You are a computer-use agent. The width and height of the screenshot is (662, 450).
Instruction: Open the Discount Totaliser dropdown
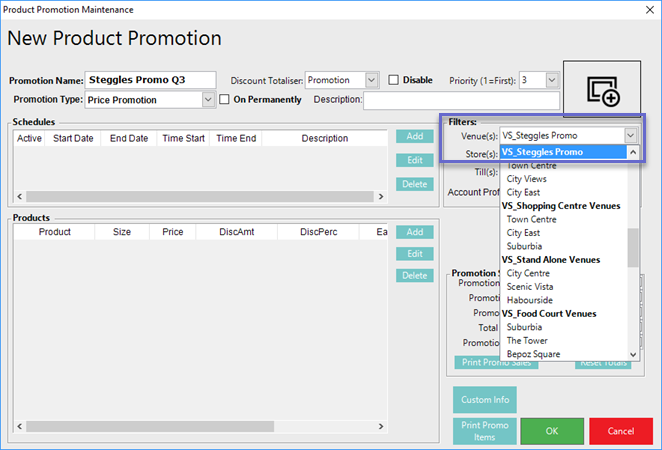pyautogui.click(x=371, y=80)
